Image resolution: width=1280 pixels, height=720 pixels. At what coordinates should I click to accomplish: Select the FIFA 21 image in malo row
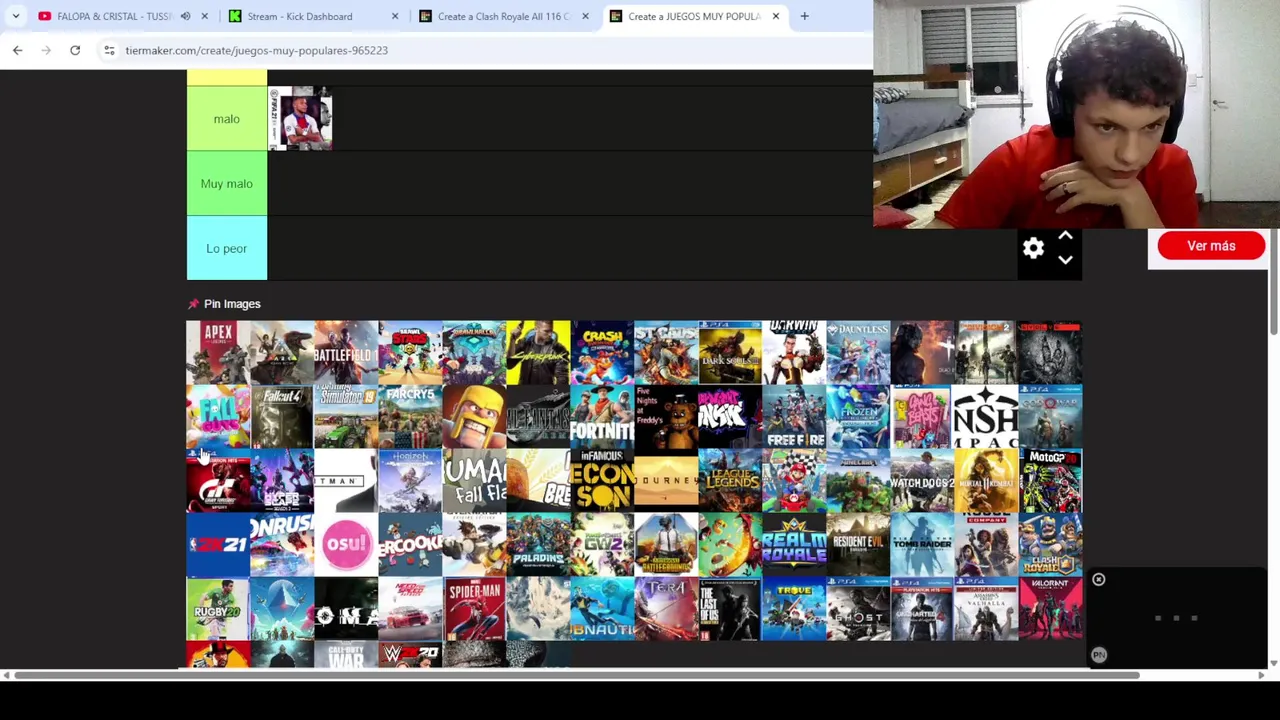[300, 119]
